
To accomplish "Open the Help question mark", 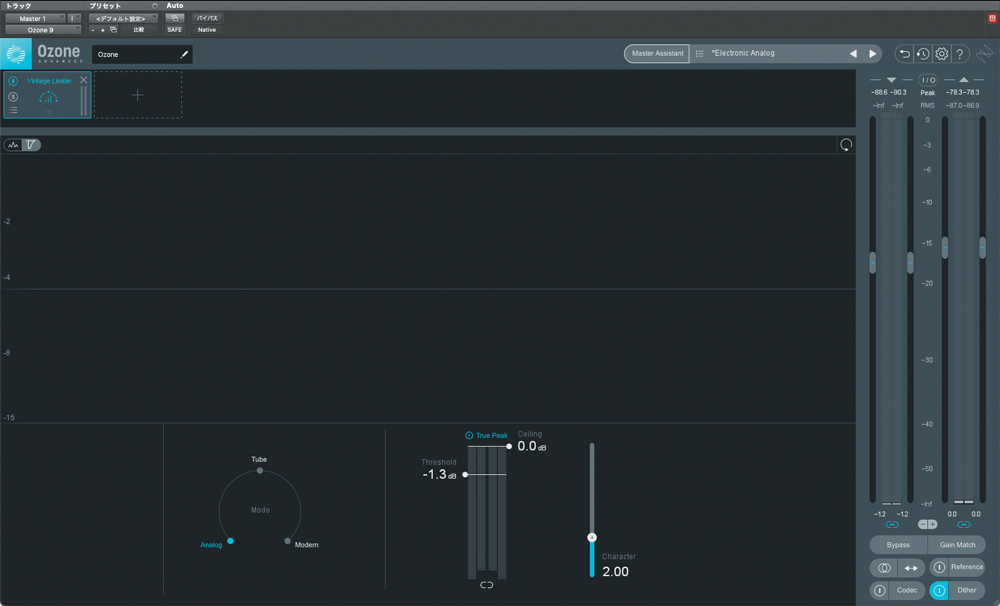I will pos(960,54).
